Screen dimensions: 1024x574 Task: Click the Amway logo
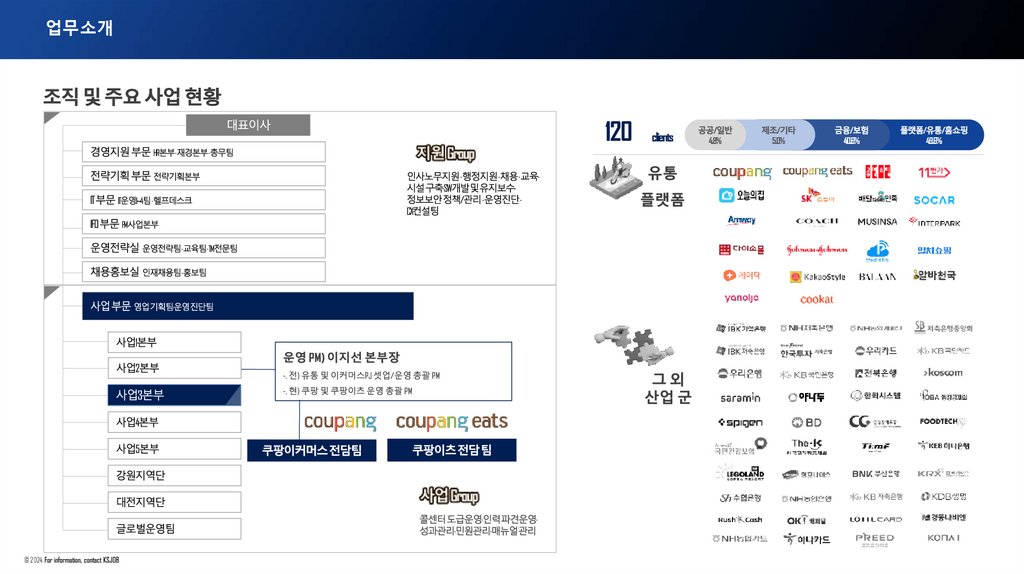coord(741,221)
